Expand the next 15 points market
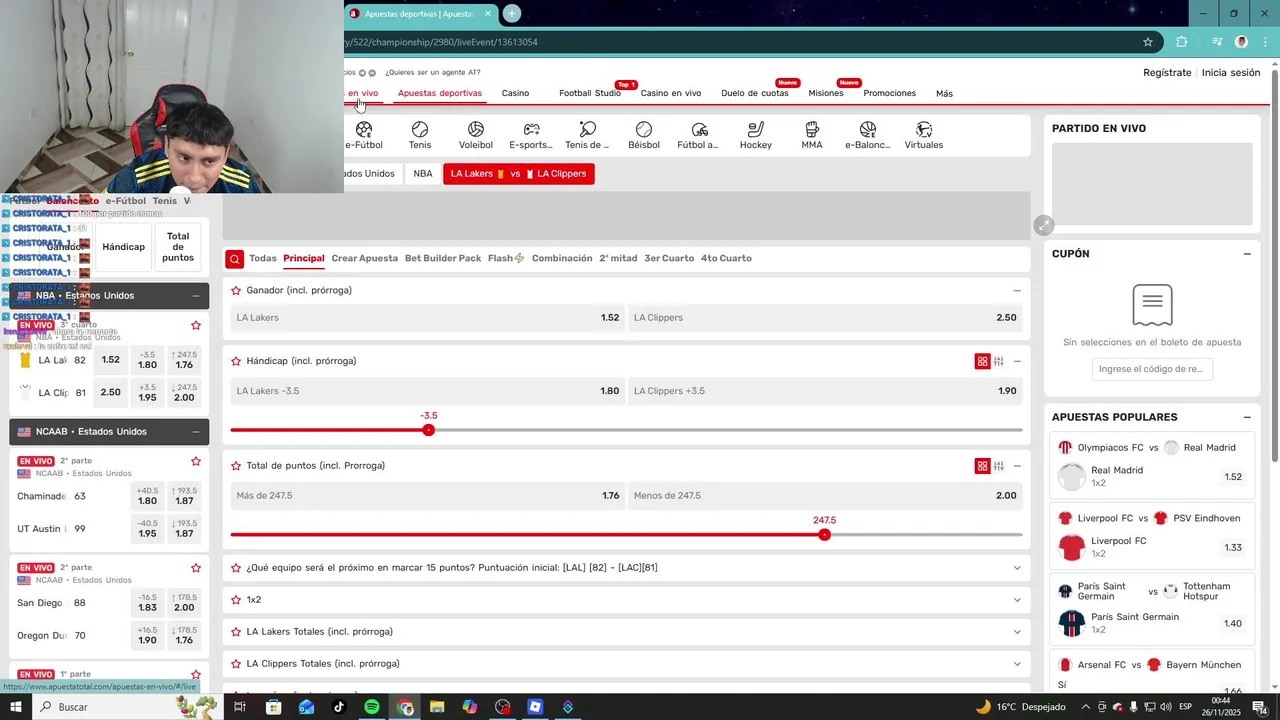The height and width of the screenshot is (720, 1280). point(1017,568)
